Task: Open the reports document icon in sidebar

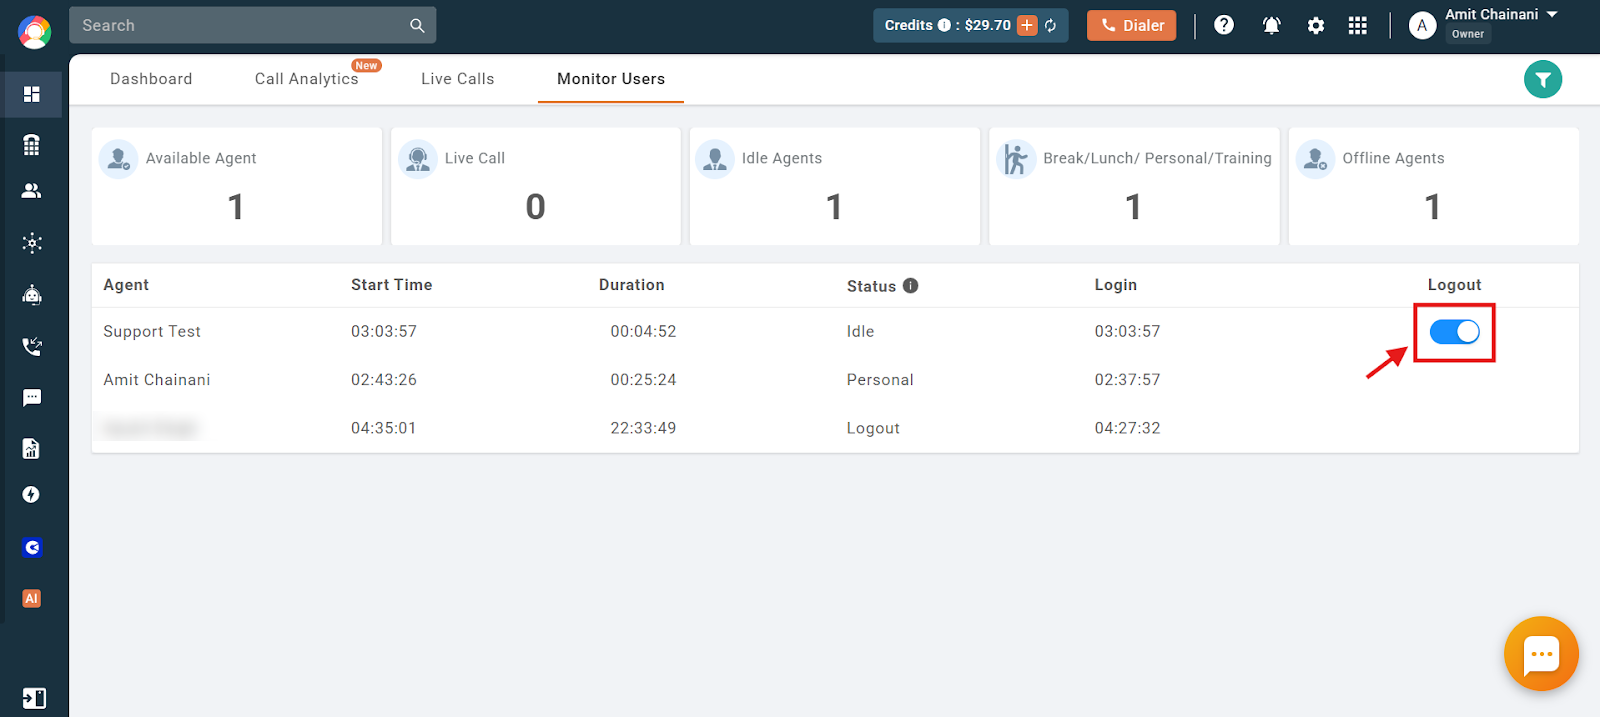Action: coord(32,448)
